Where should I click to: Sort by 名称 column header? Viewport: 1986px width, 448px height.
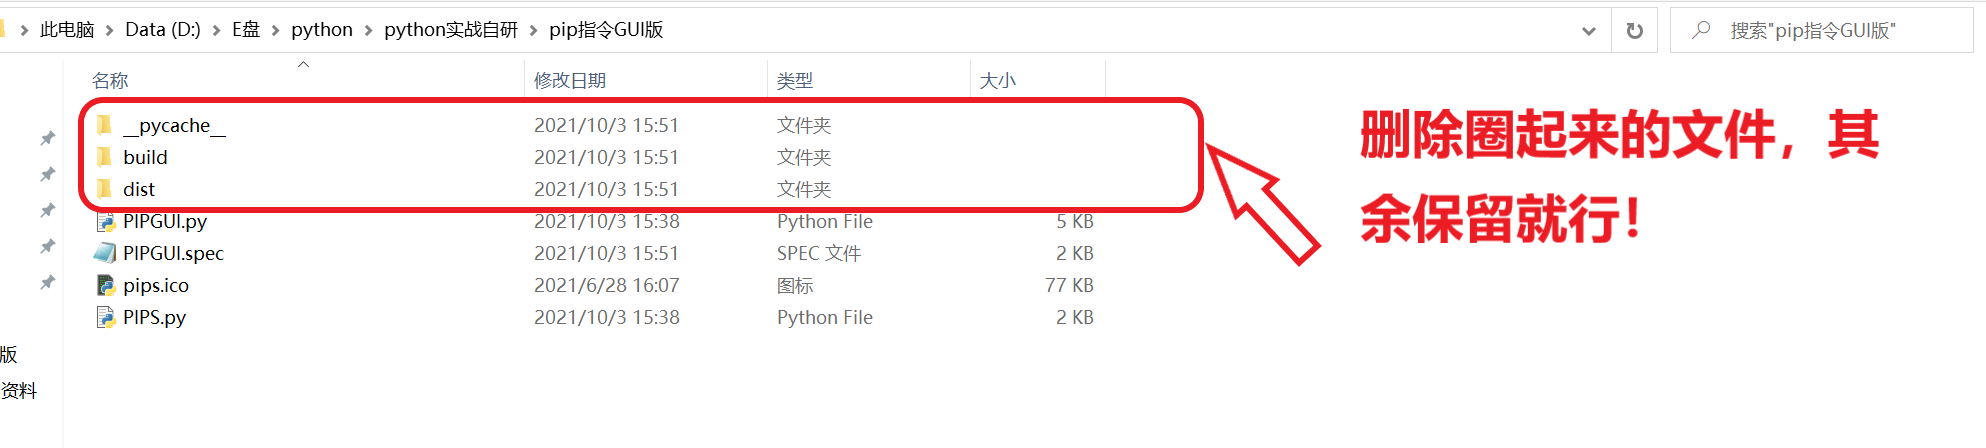[x=110, y=80]
